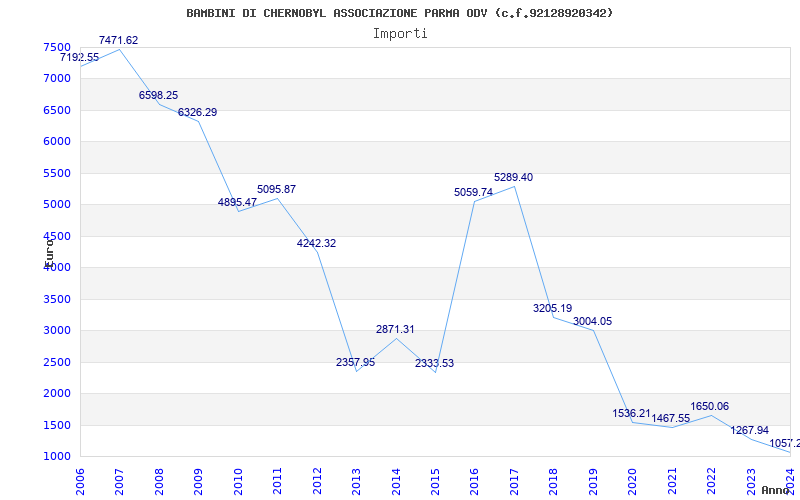
Task: Select the x-axis year 2018
Action: pyautogui.click(x=554, y=482)
